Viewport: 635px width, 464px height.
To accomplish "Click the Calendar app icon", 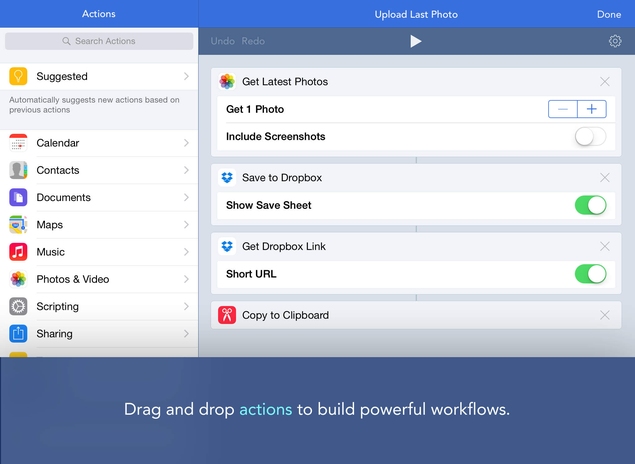I will point(18,143).
